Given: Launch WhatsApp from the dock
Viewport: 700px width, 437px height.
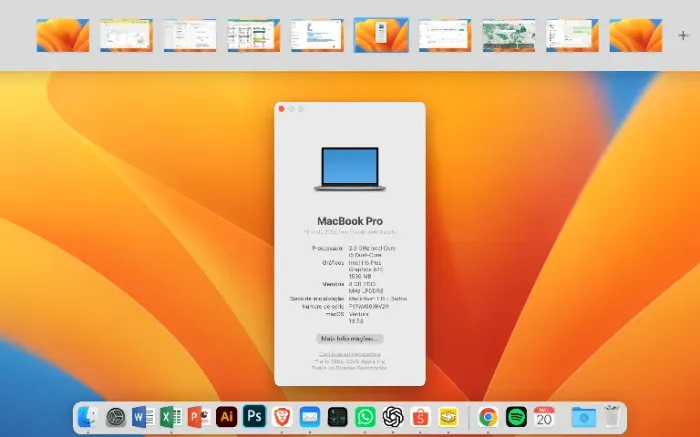Looking at the screenshot, I should 365,417.
